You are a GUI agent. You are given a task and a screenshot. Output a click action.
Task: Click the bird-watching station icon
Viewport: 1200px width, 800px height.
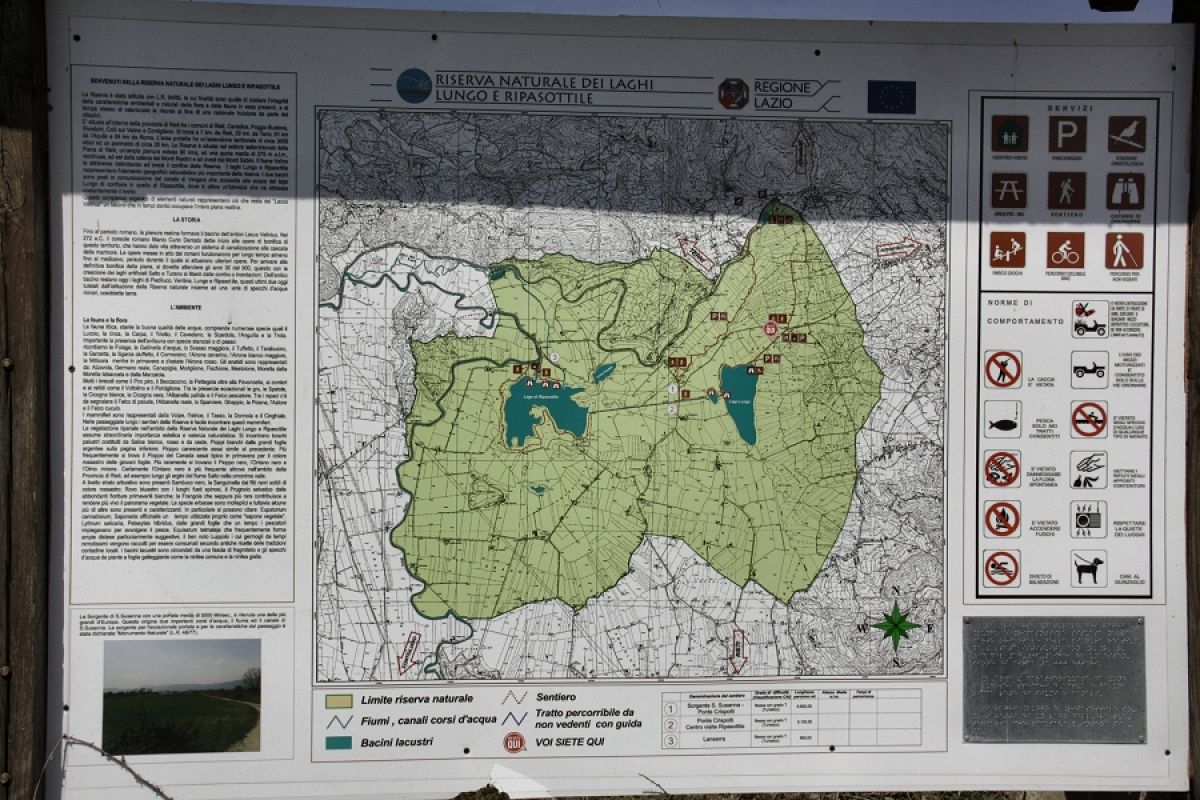coord(1126,133)
